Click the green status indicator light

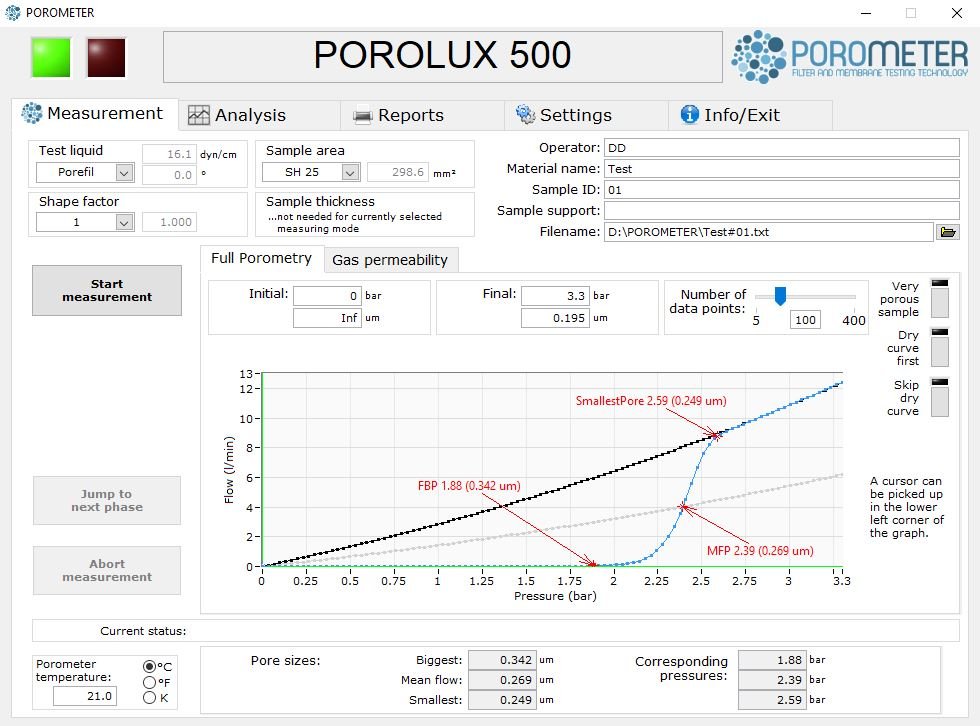pos(51,57)
